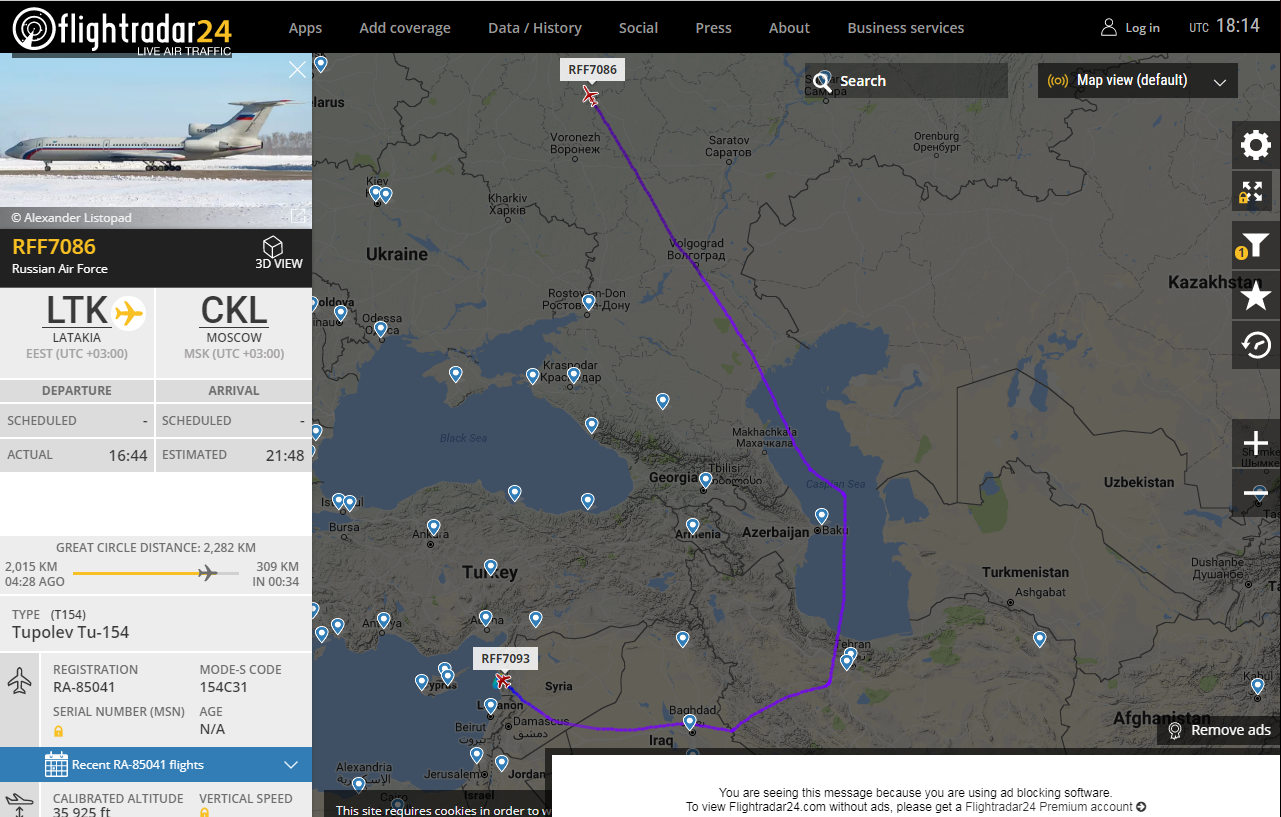
Task: Expand the Map view (default) dropdown
Action: (x=1138, y=81)
